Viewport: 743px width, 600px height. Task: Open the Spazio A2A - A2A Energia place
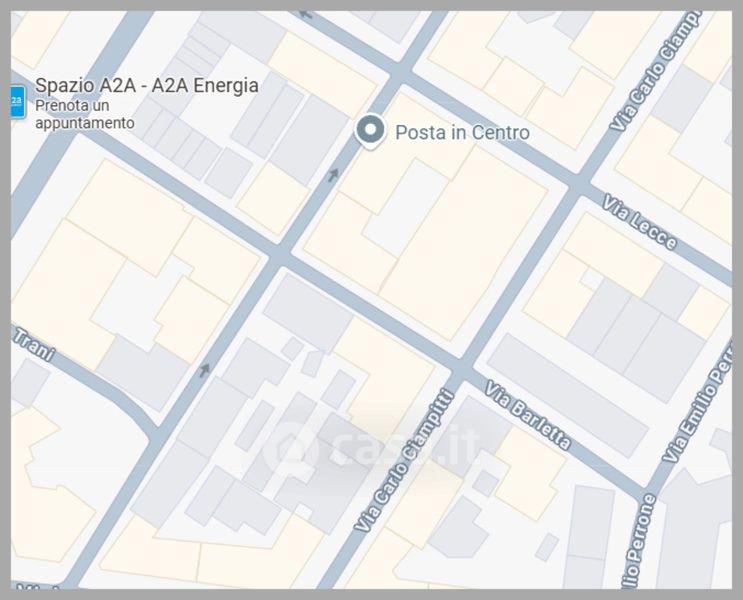coord(147,86)
